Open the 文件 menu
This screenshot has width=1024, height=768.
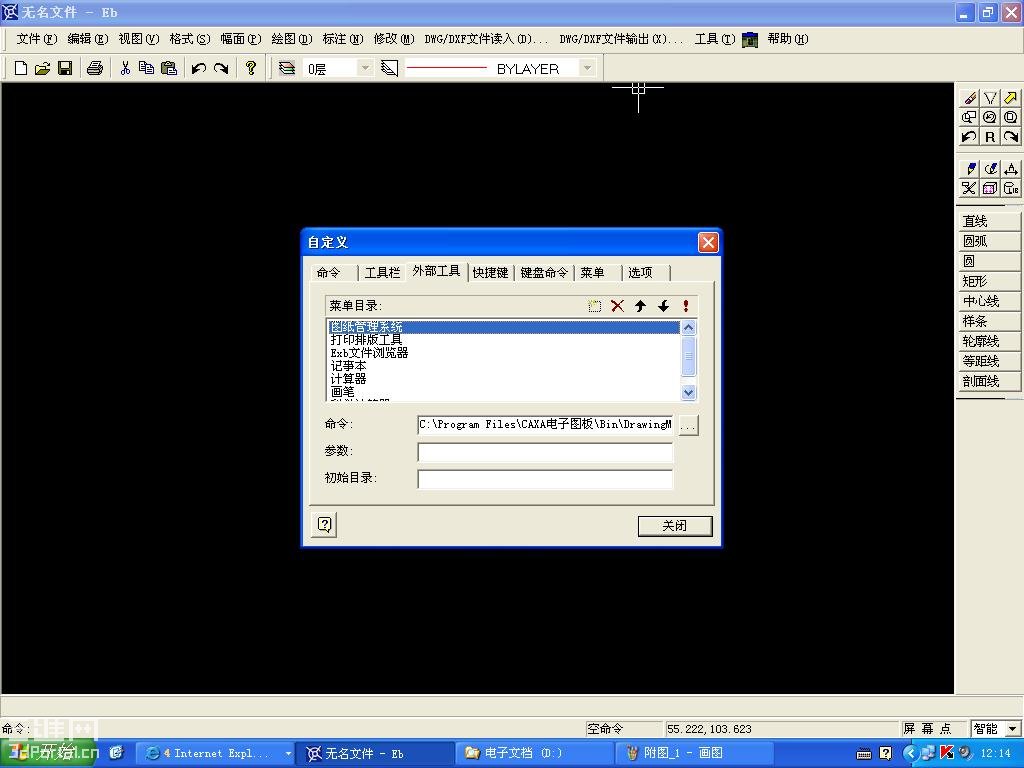coord(36,39)
